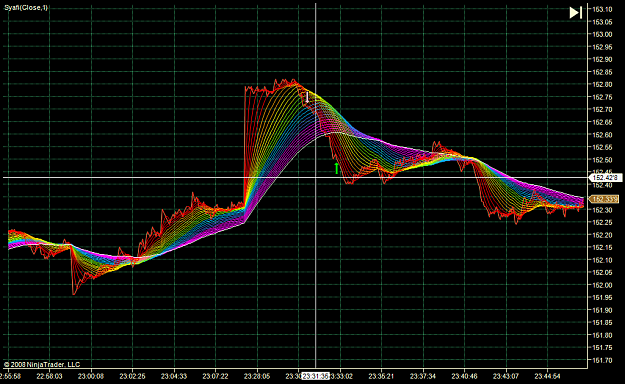Select the green up arrow signal on chart
This screenshot has height=384, width=625.
[336, 169]
